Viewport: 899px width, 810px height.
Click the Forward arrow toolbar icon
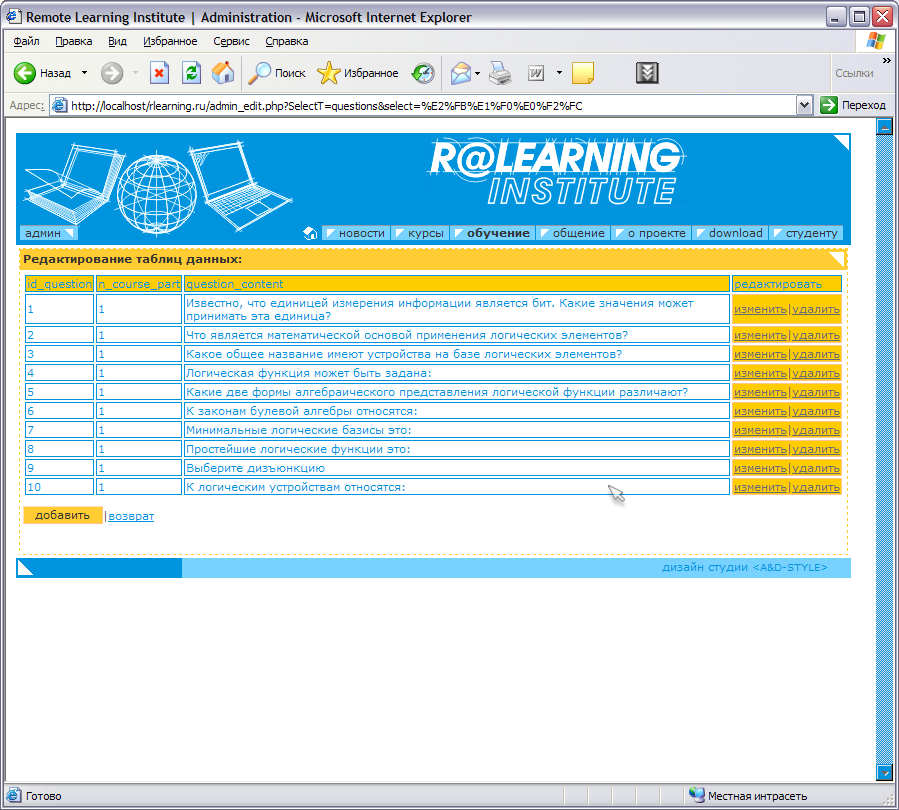[x=112, y=73]
